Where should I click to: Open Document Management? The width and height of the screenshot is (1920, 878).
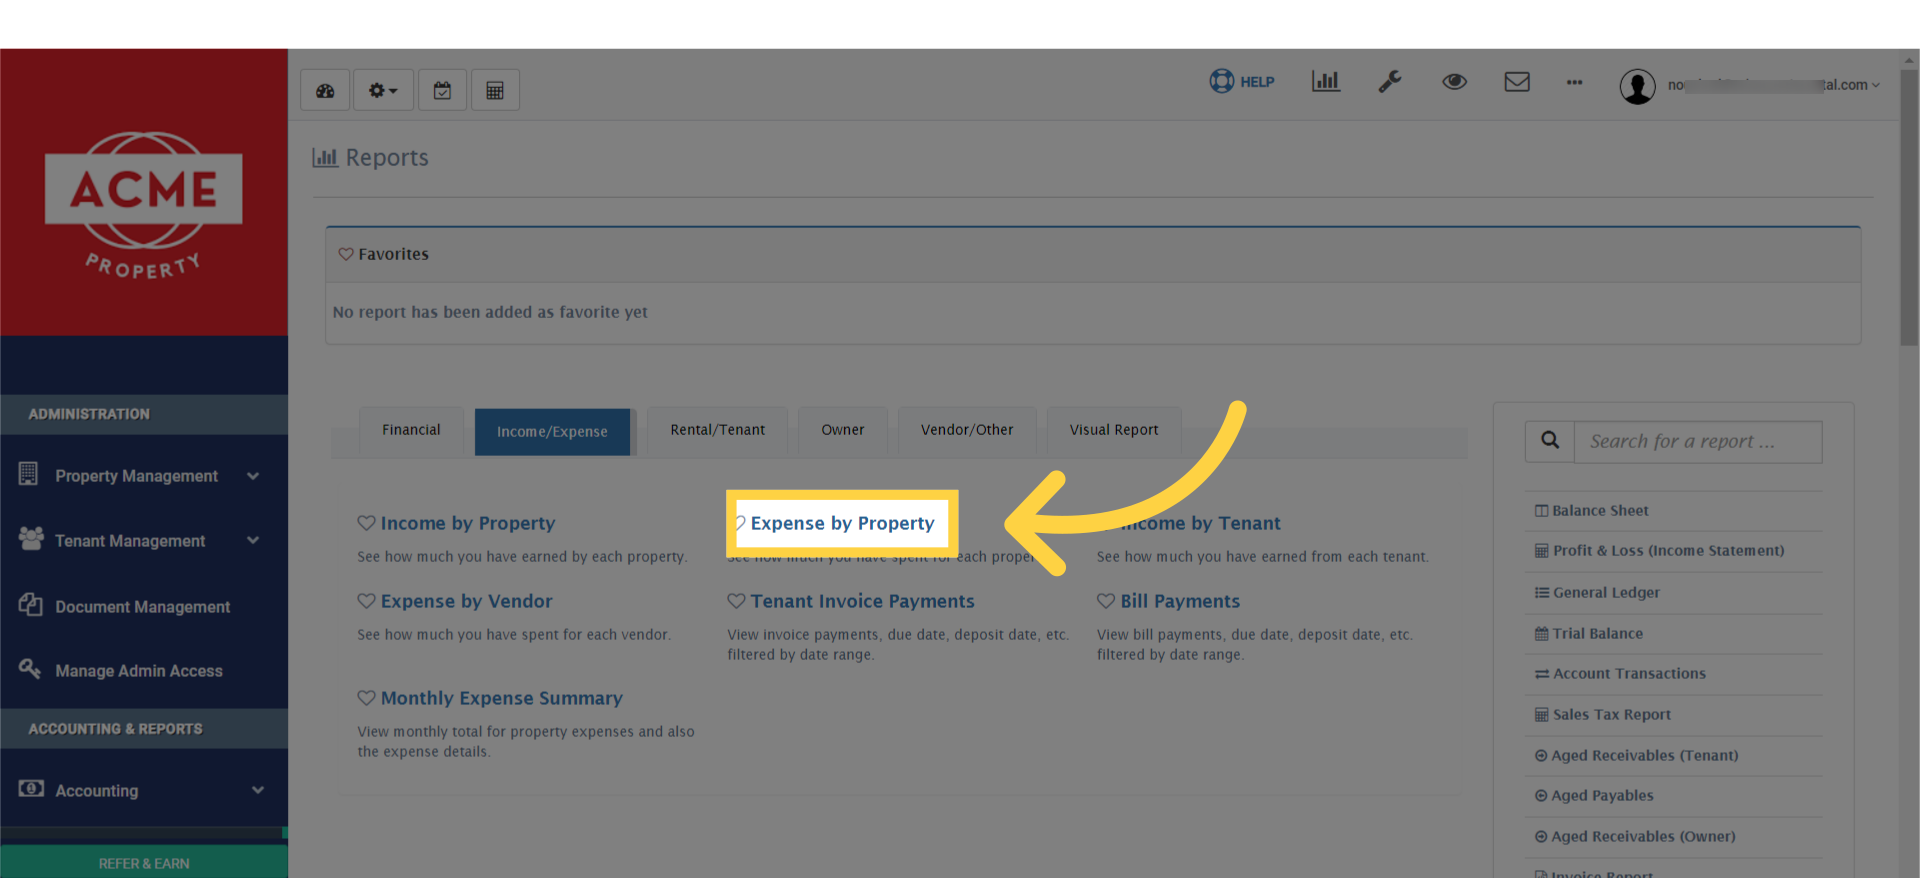tap(144, 607)
